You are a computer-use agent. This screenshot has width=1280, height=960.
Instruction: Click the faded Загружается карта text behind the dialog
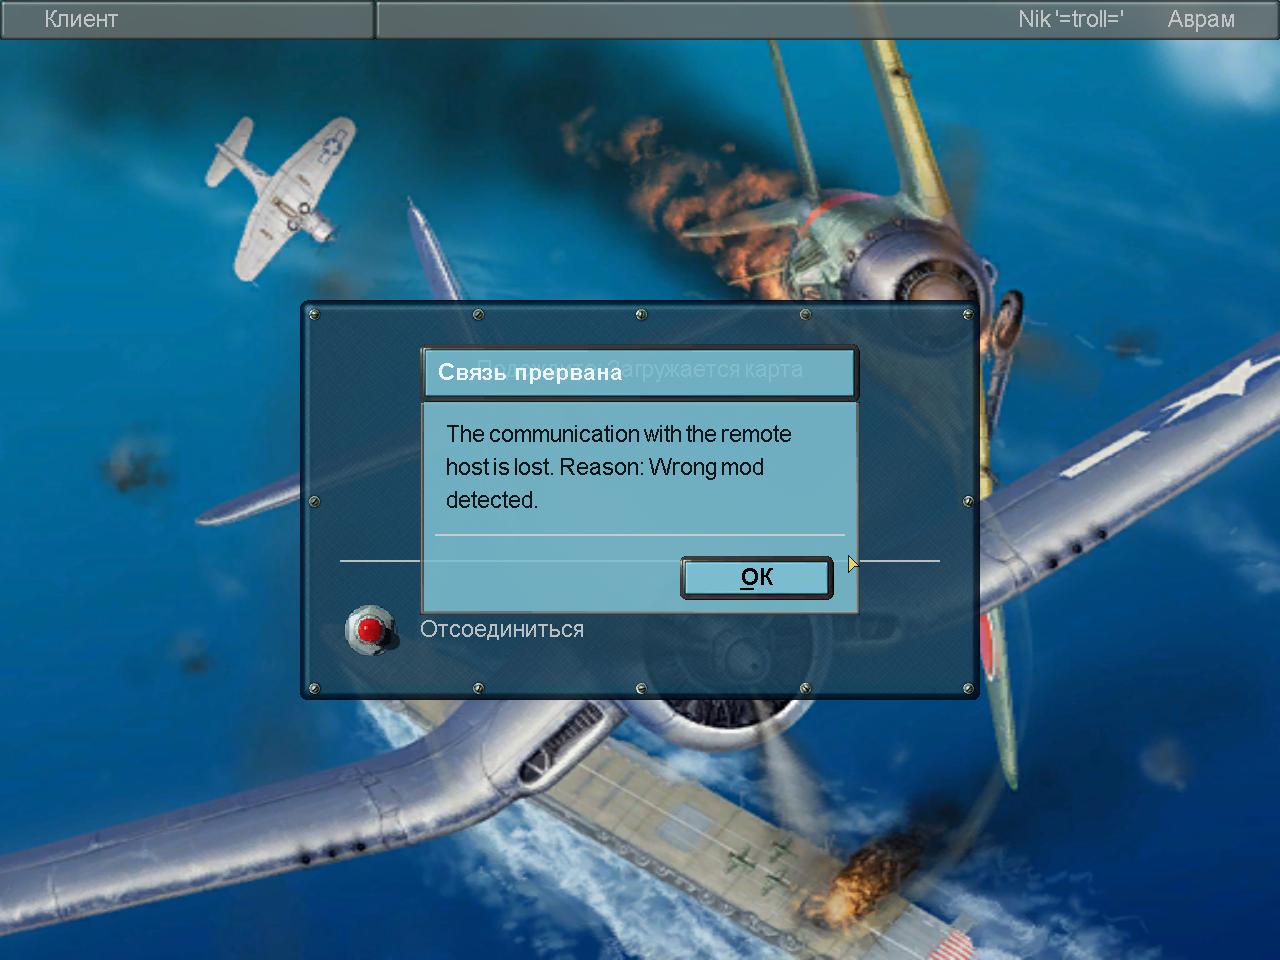pos(720,370)
